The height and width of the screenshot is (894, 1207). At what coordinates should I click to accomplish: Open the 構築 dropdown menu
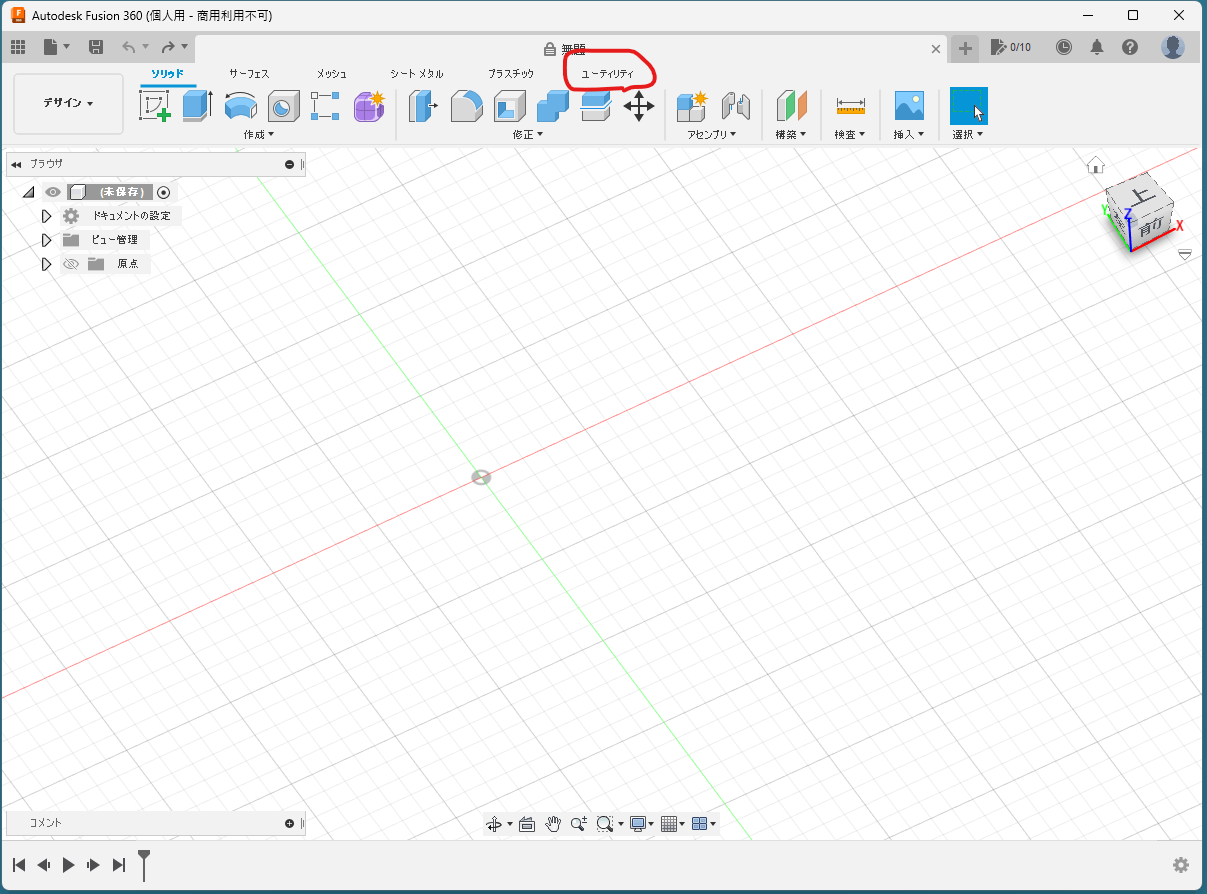pos(791,134)
